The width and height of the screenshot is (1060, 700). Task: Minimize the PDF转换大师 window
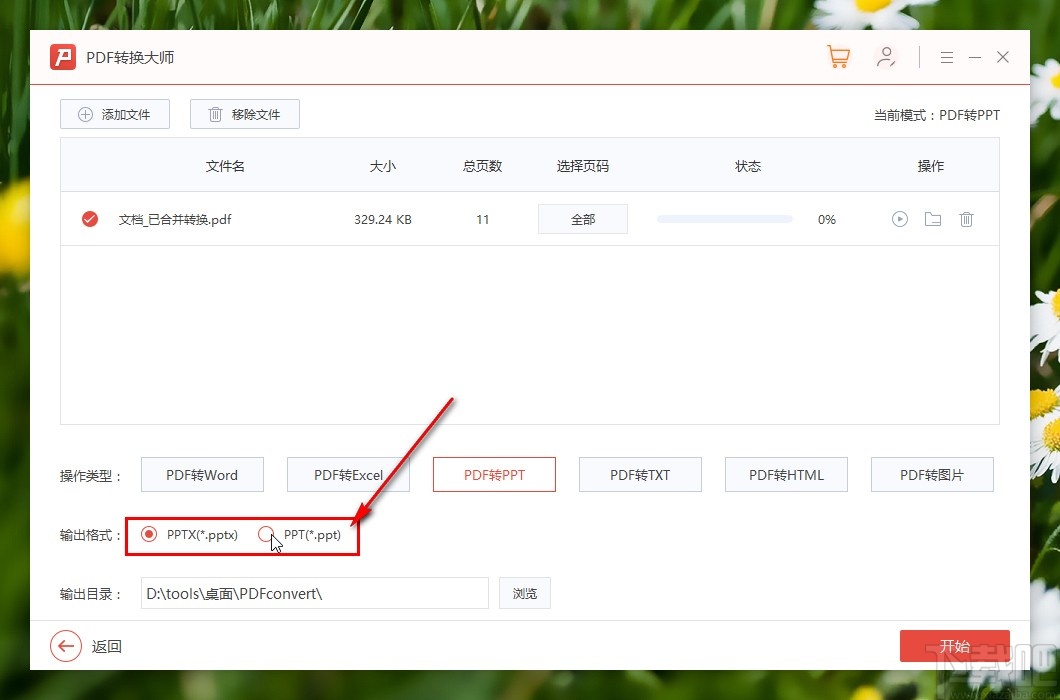click(975, 57)
